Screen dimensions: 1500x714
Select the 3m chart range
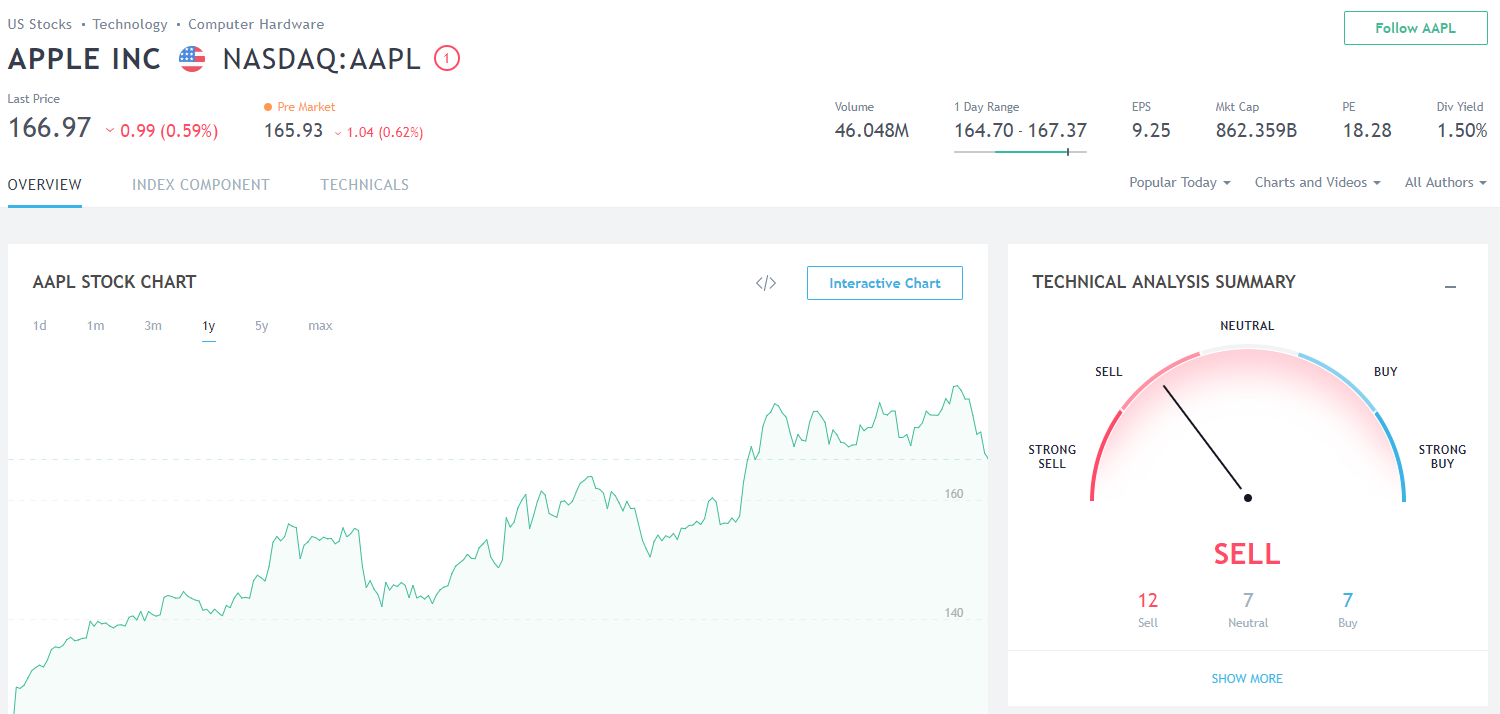coord(153,326)
